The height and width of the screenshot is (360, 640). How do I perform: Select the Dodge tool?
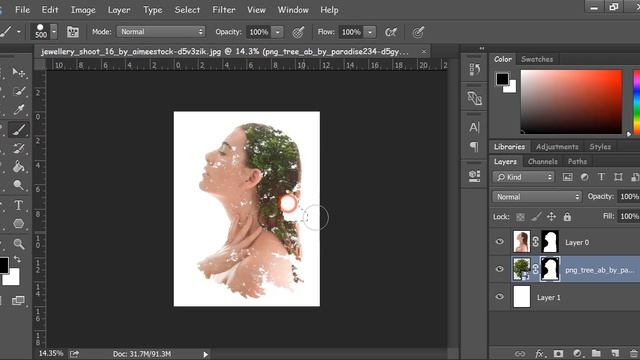(19, 185)
